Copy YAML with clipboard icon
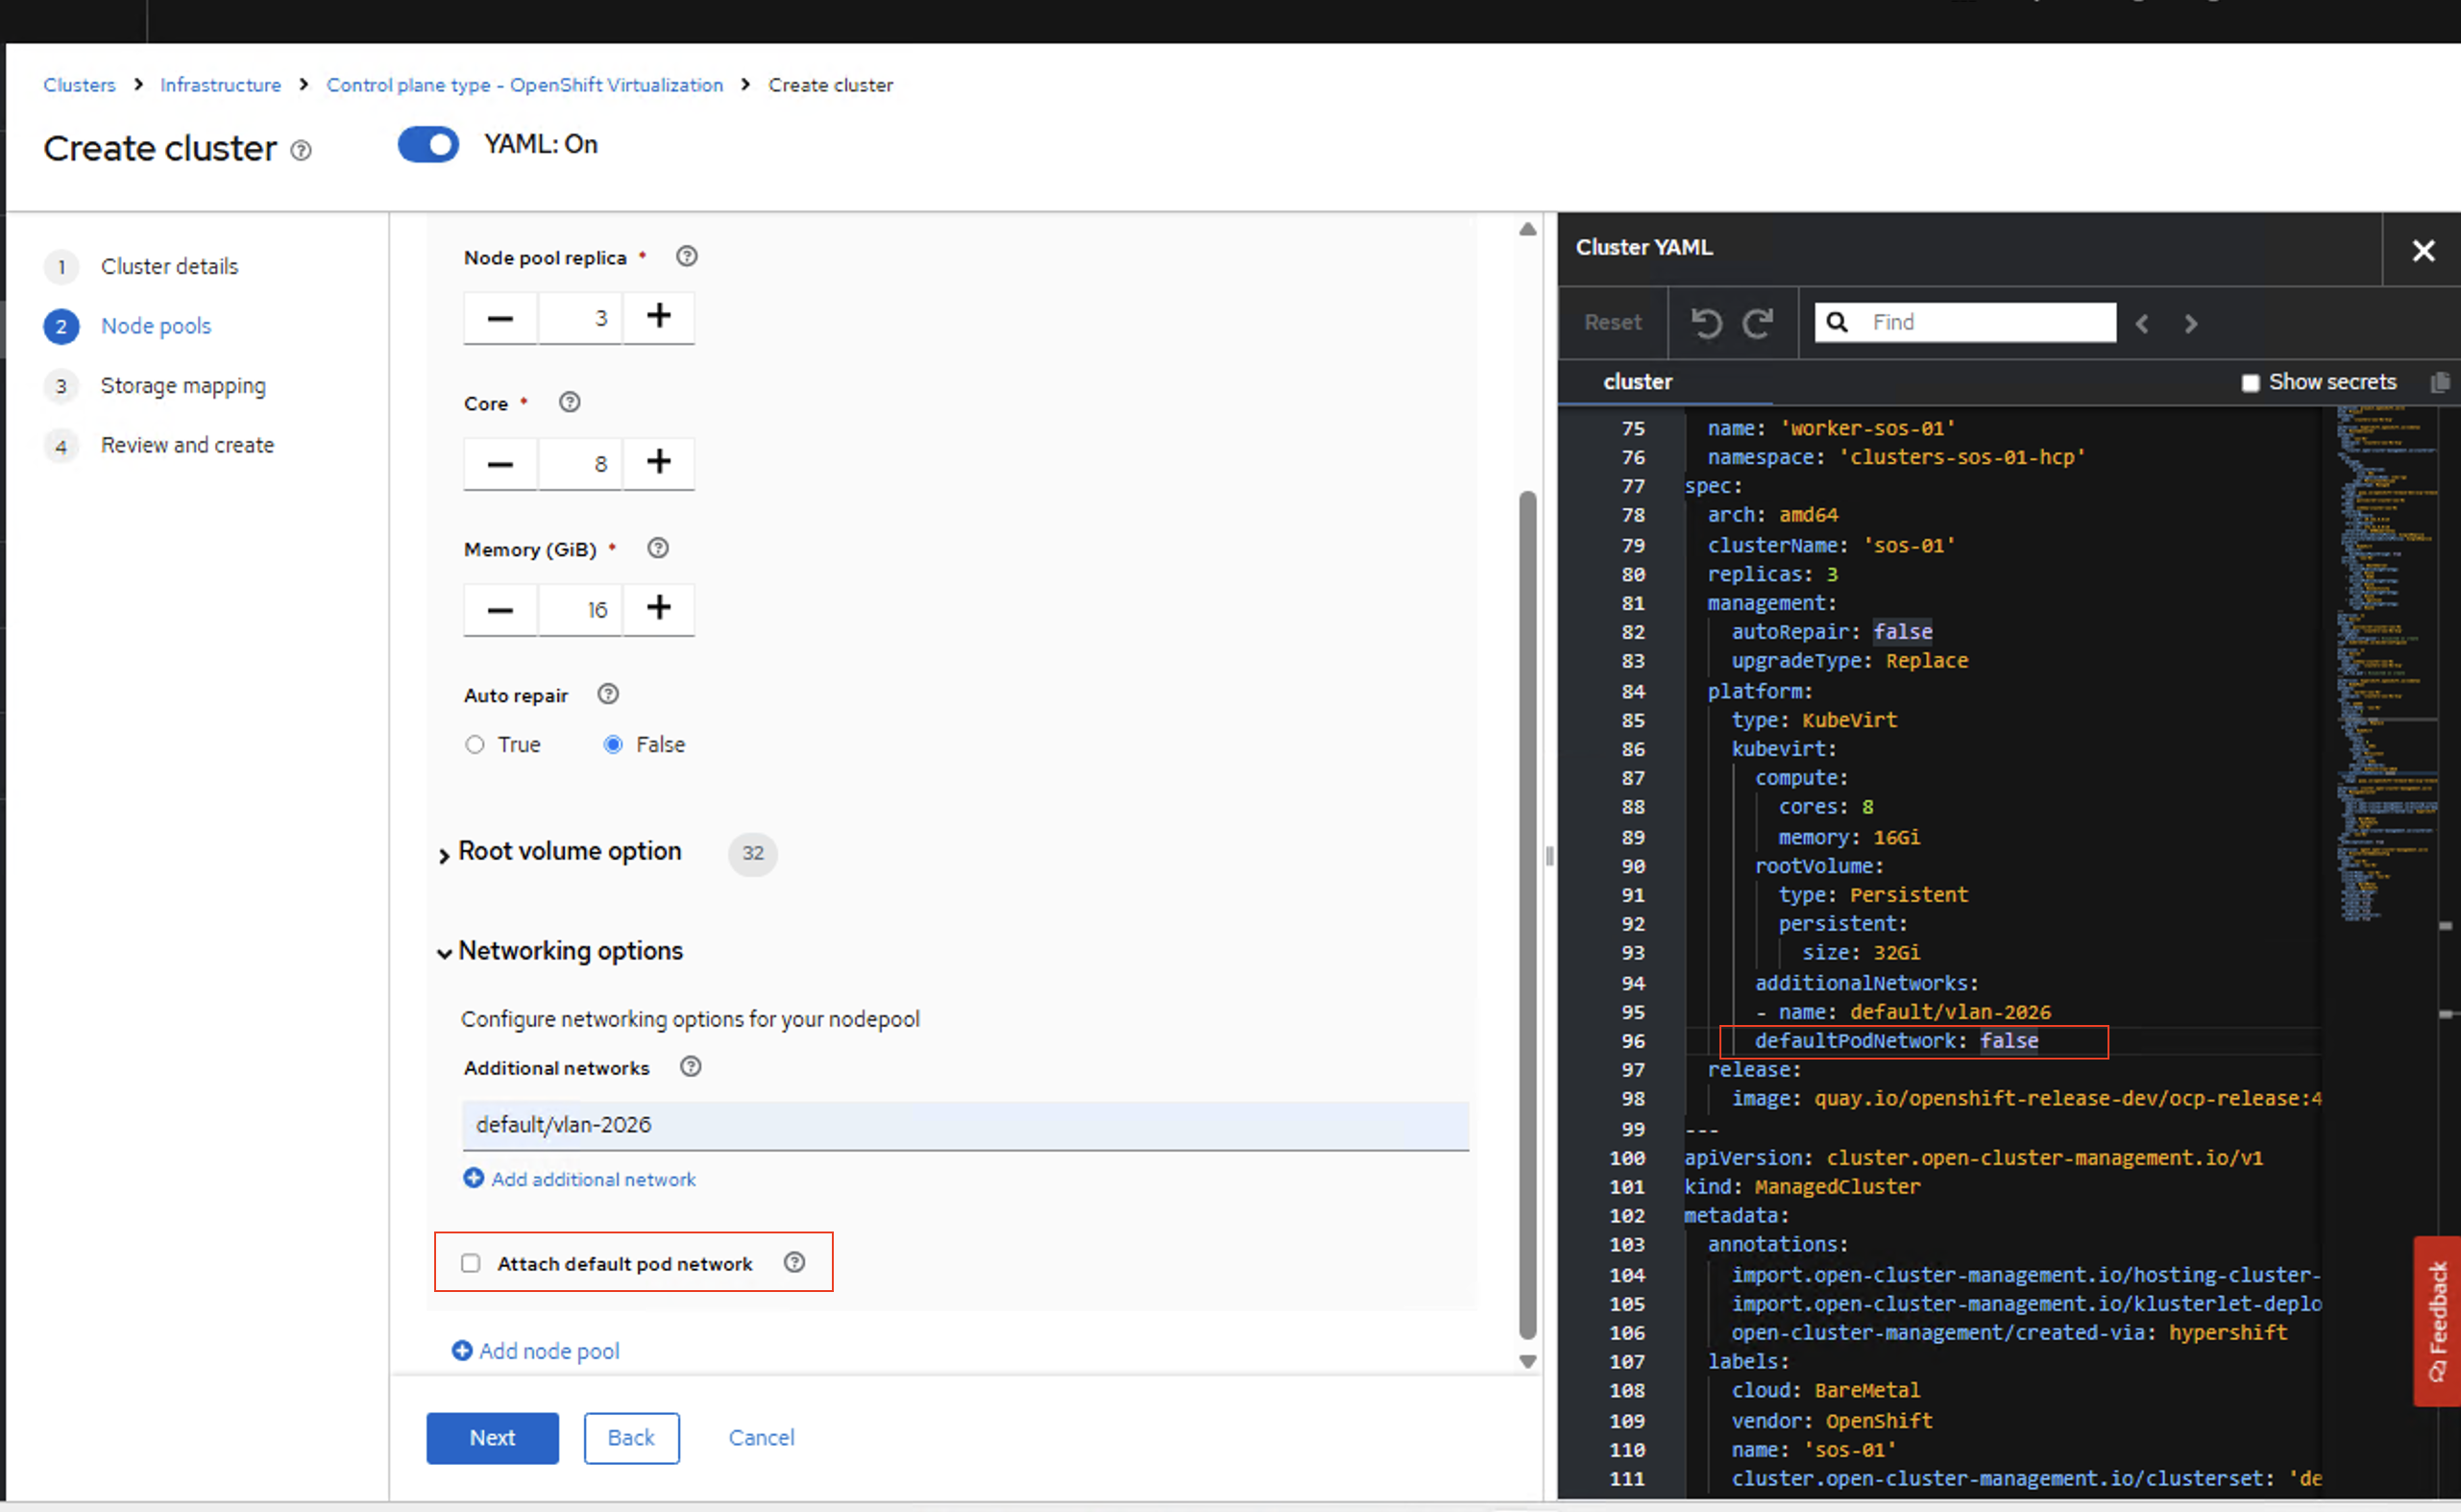2461x1512 pixels. 2440,382
